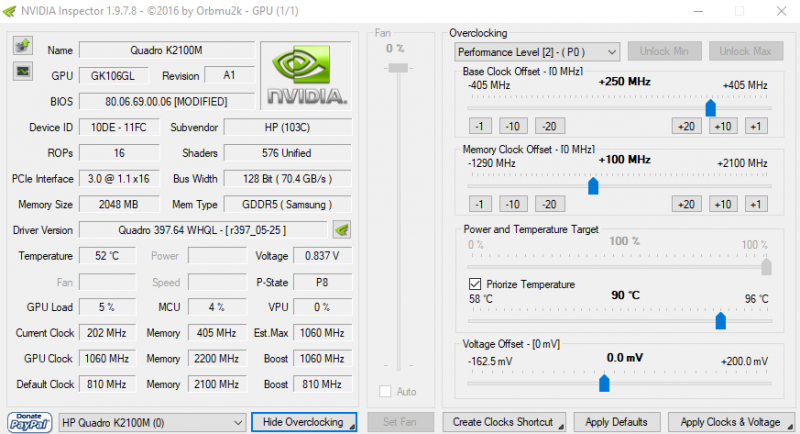
Task: Click the temperature target slider handle
Action: [x=720, y=321]
